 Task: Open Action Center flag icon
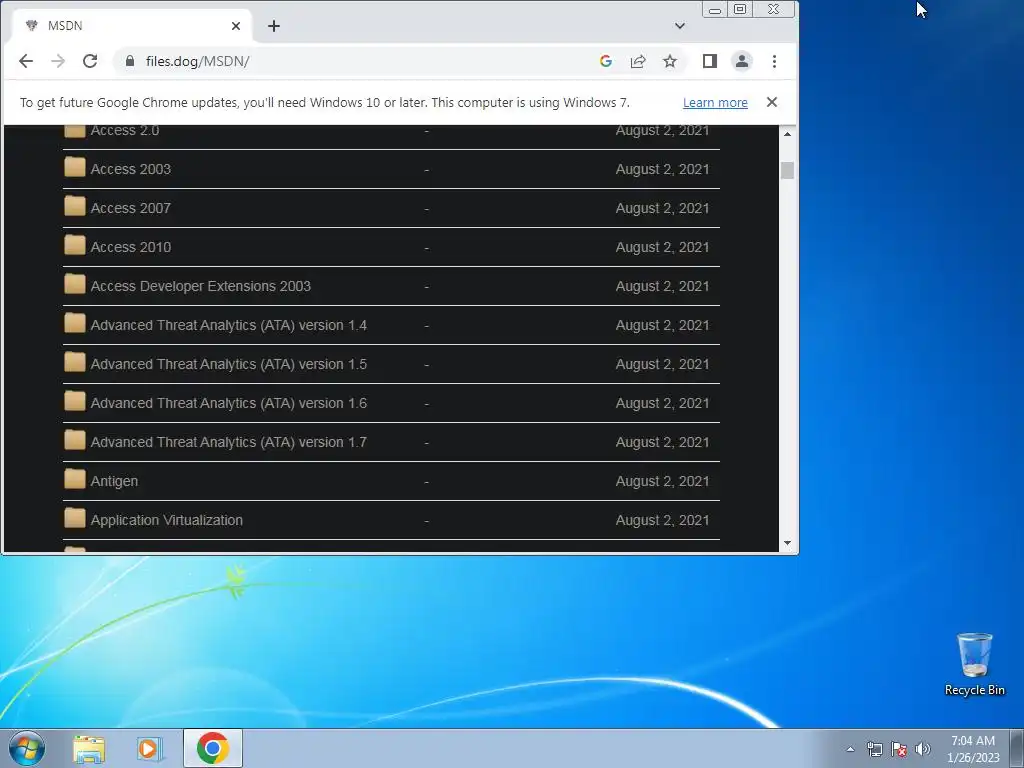[x=899, y=749]
